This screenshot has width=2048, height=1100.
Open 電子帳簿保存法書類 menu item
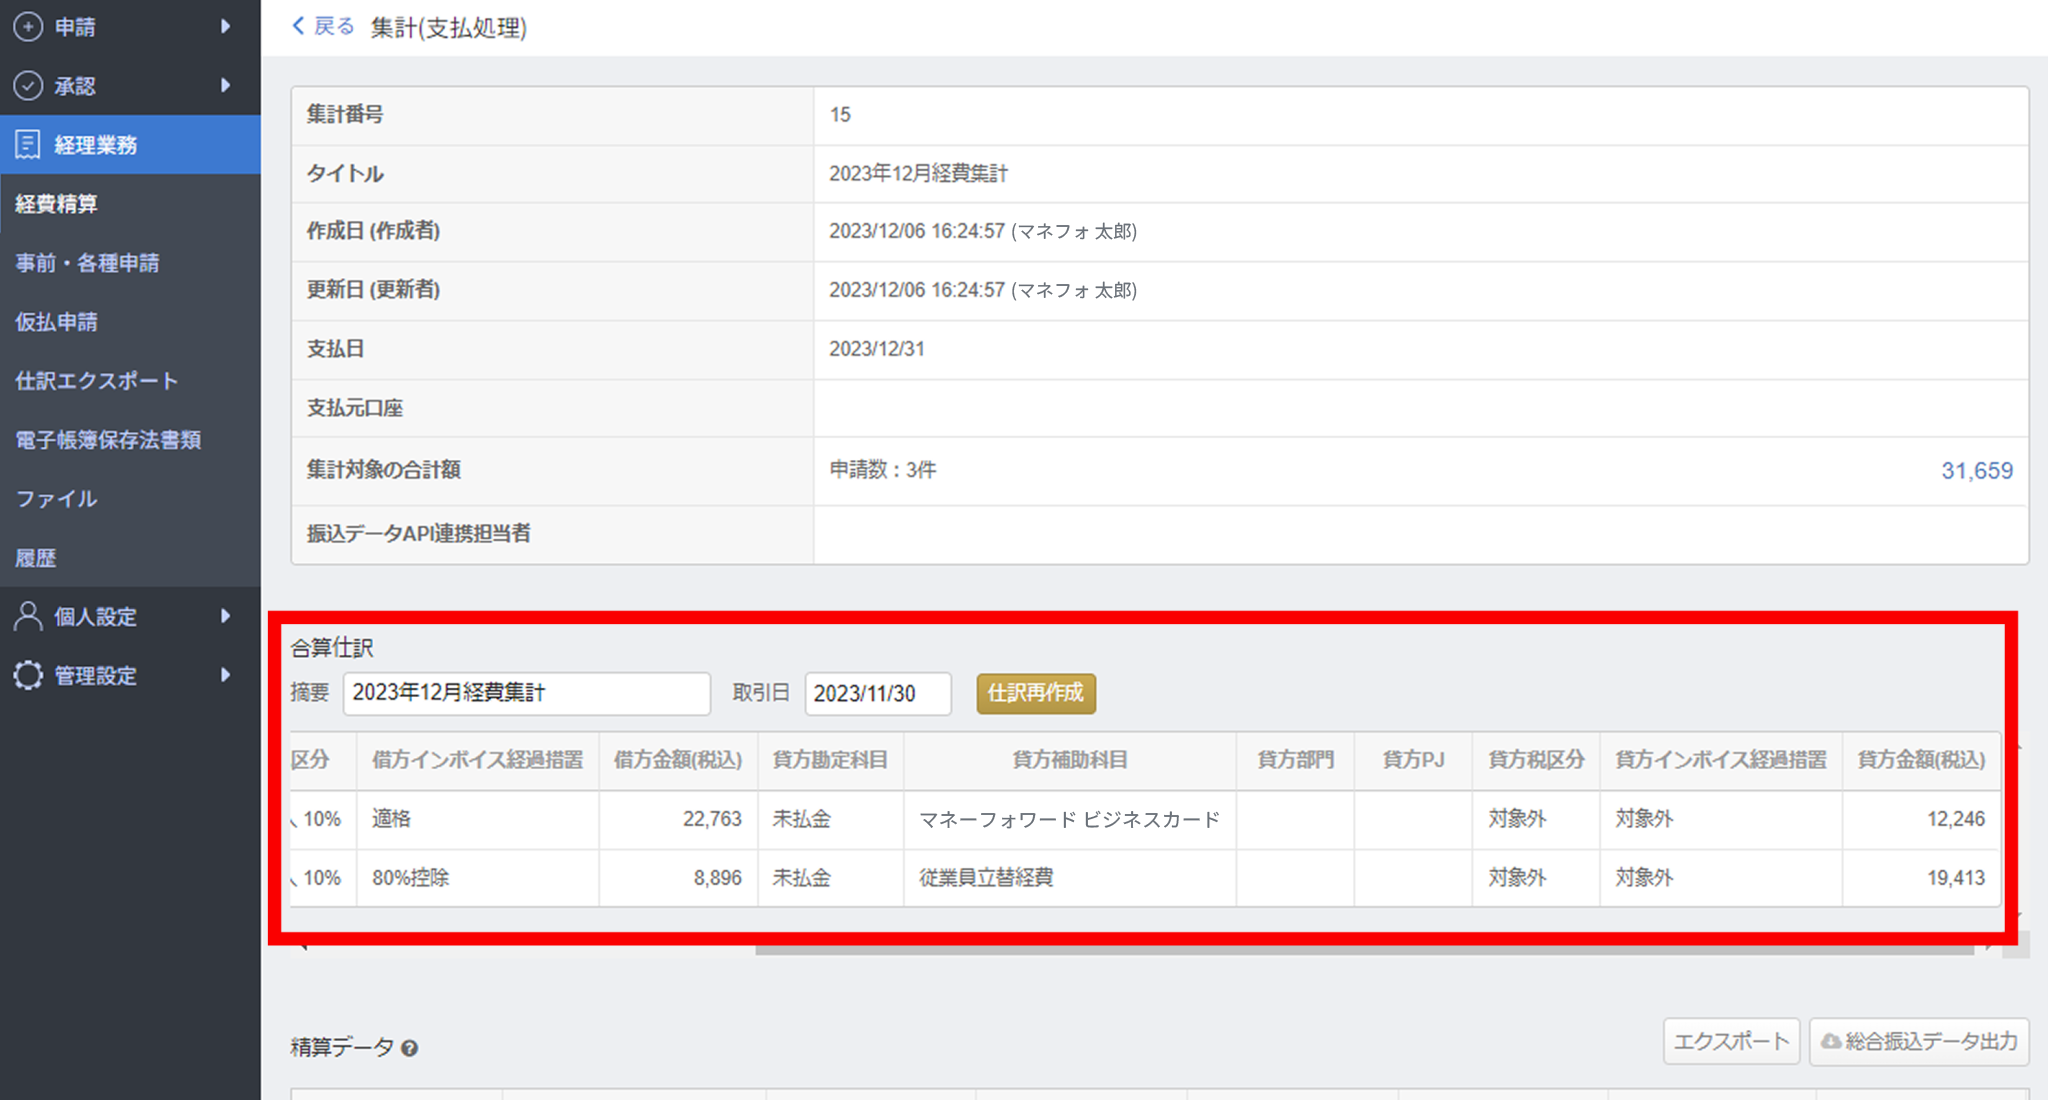coord(108,440)
